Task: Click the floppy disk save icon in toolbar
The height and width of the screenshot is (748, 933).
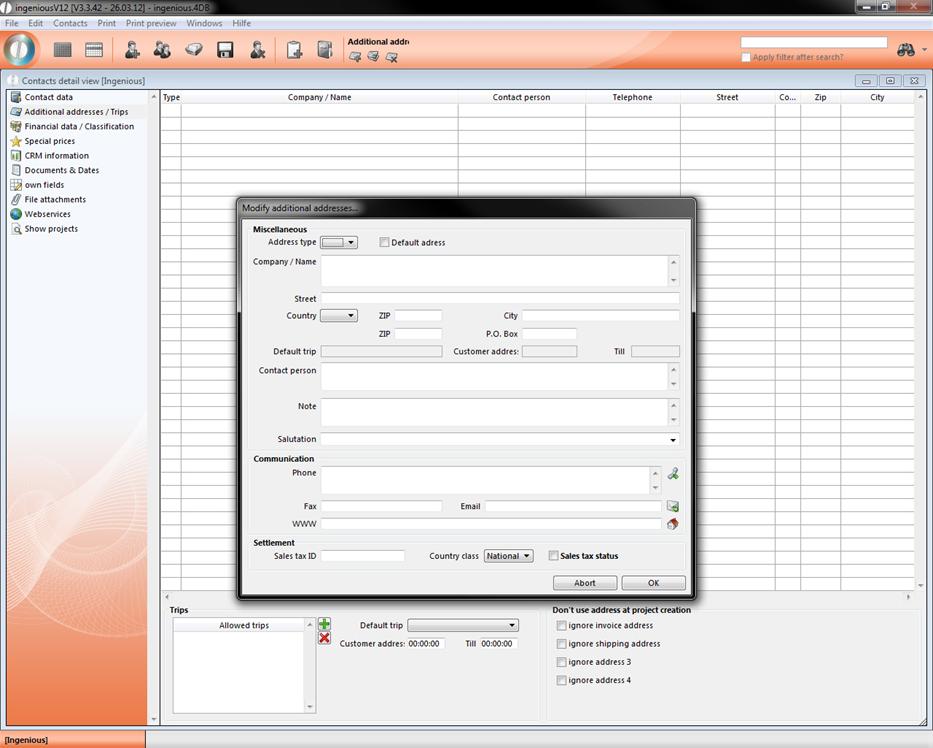Action: (225, 50)
